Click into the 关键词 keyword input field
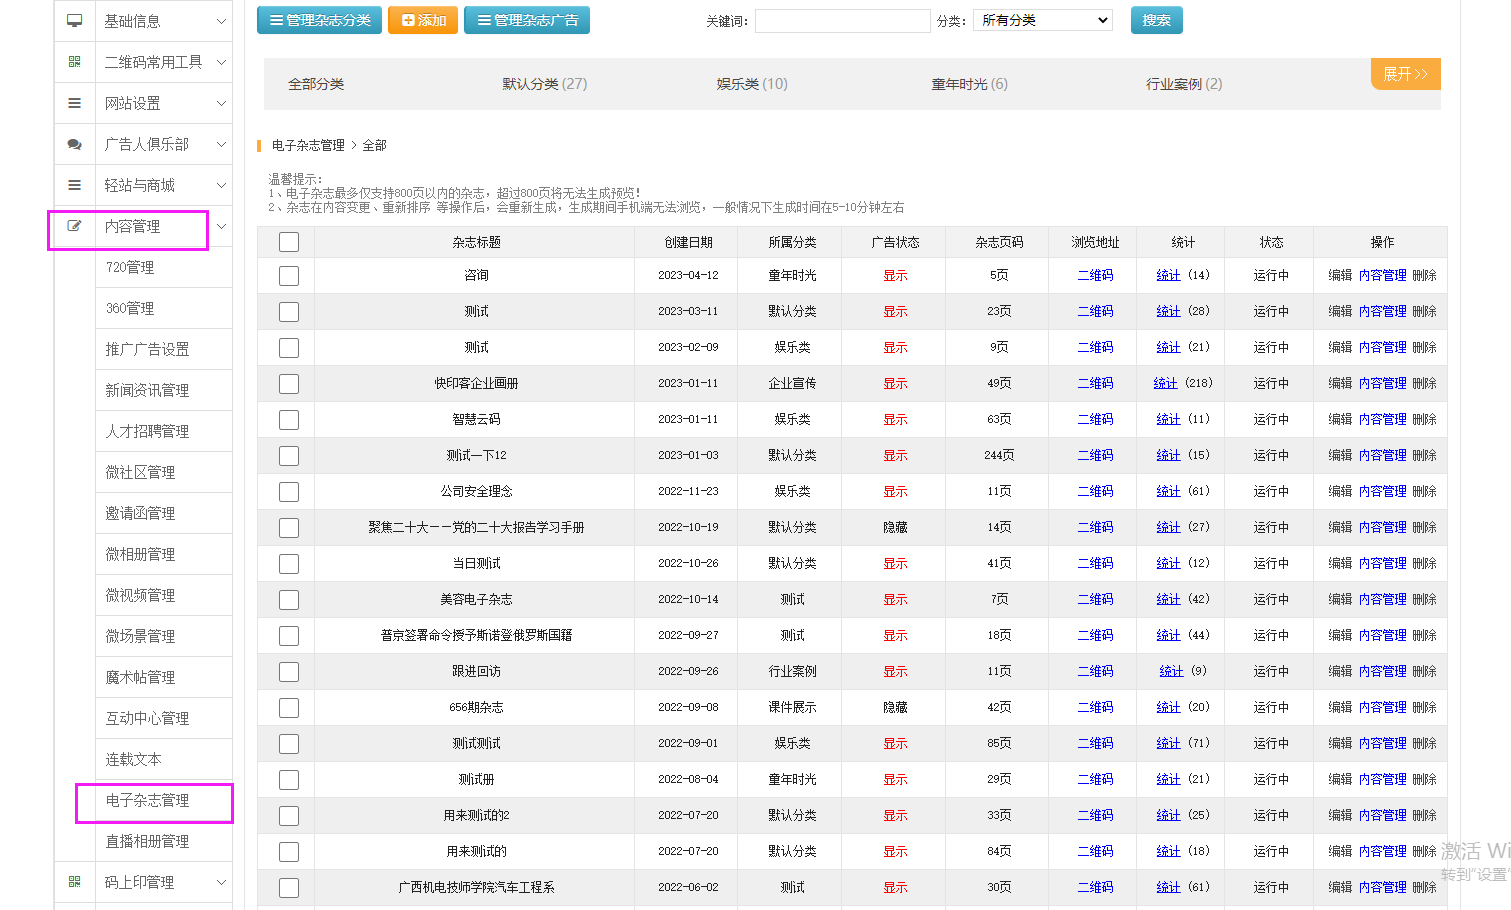 click(x=842, y=21)
